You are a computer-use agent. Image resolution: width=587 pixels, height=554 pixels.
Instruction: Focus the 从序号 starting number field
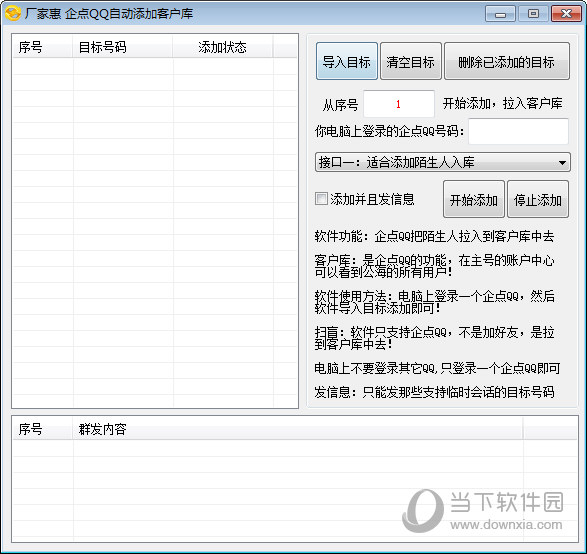click(399, 104)
